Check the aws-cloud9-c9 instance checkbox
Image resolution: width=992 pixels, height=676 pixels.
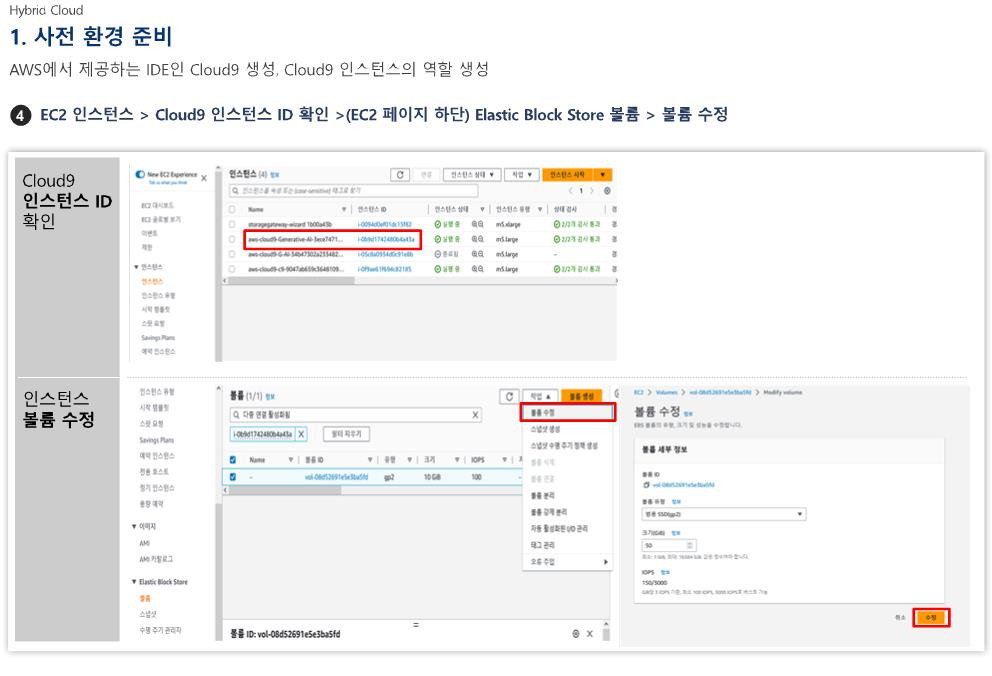(232, 269)
